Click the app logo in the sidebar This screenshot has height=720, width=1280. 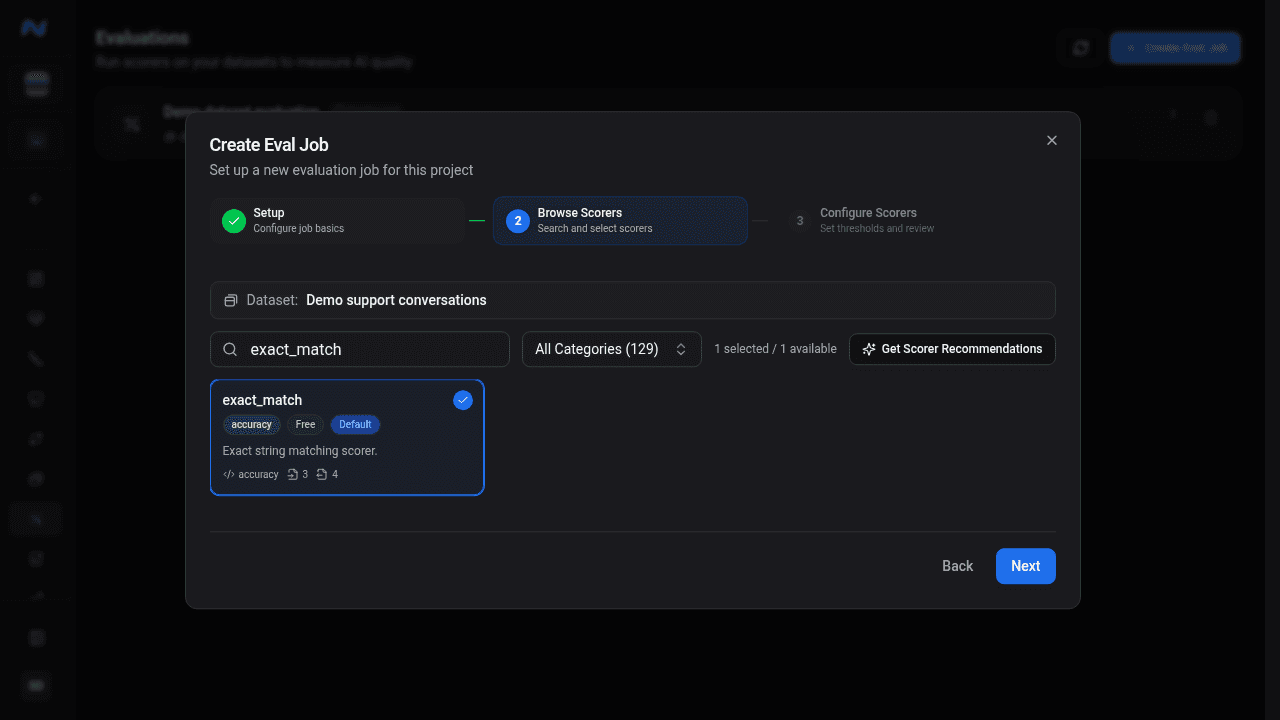click(35, 29)
